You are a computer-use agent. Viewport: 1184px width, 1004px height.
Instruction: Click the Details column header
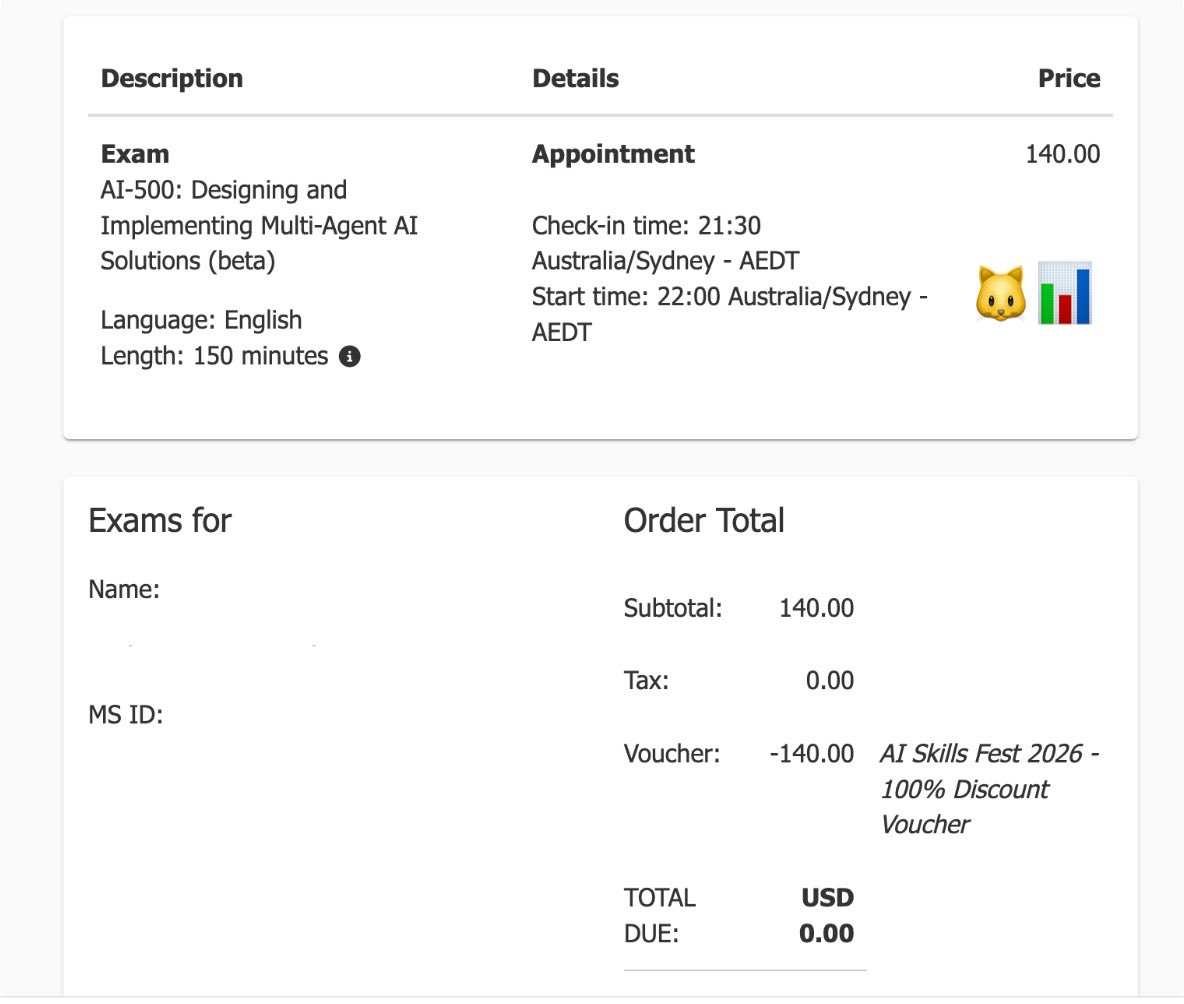click(575, 79)
